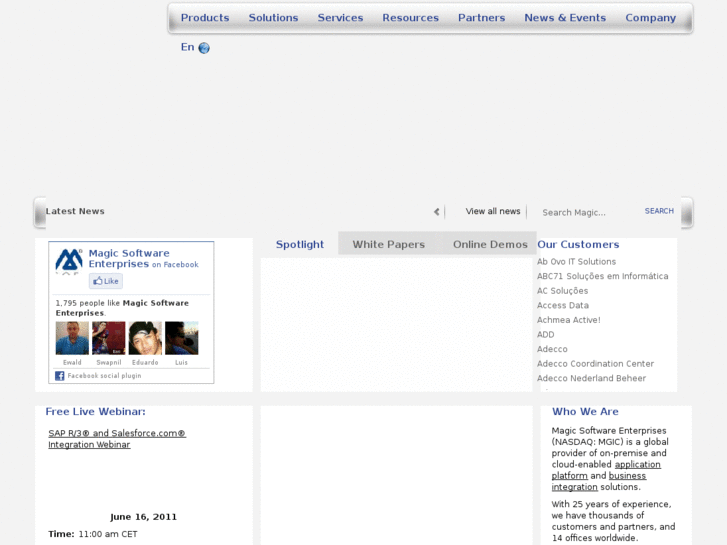
Task: Click the Our Customers heading
Action: (x=578, y=244)
